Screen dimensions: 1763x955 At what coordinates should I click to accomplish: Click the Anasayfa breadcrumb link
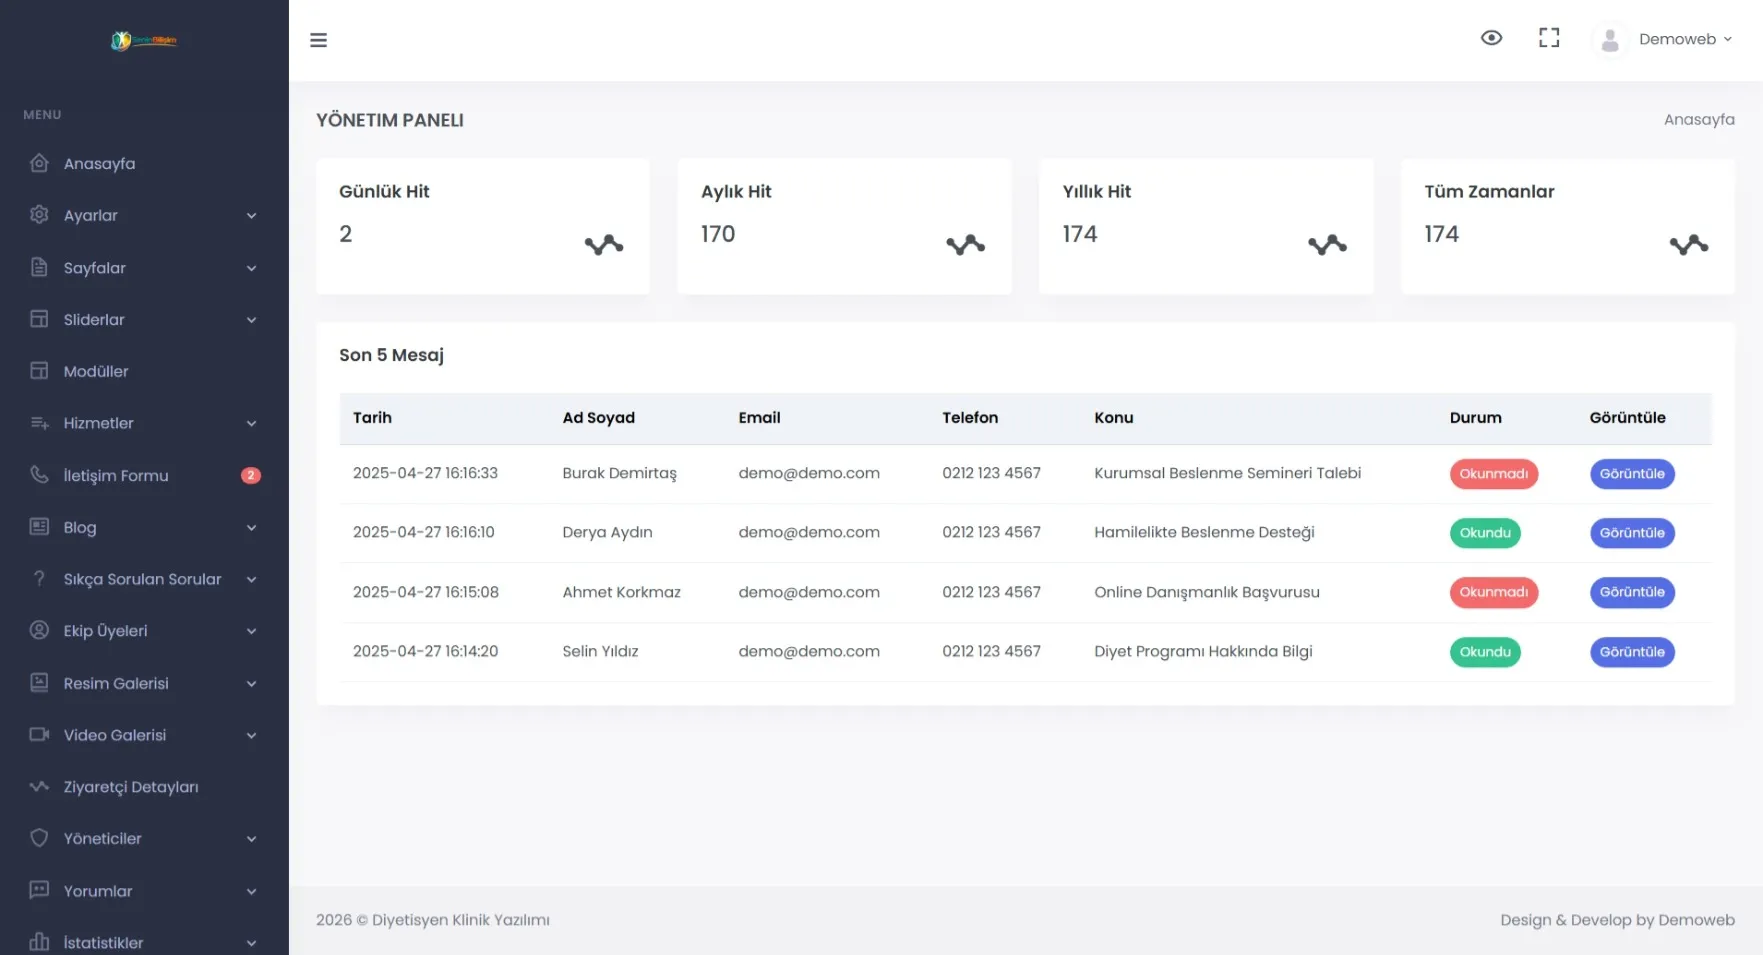pos(1698,120)
